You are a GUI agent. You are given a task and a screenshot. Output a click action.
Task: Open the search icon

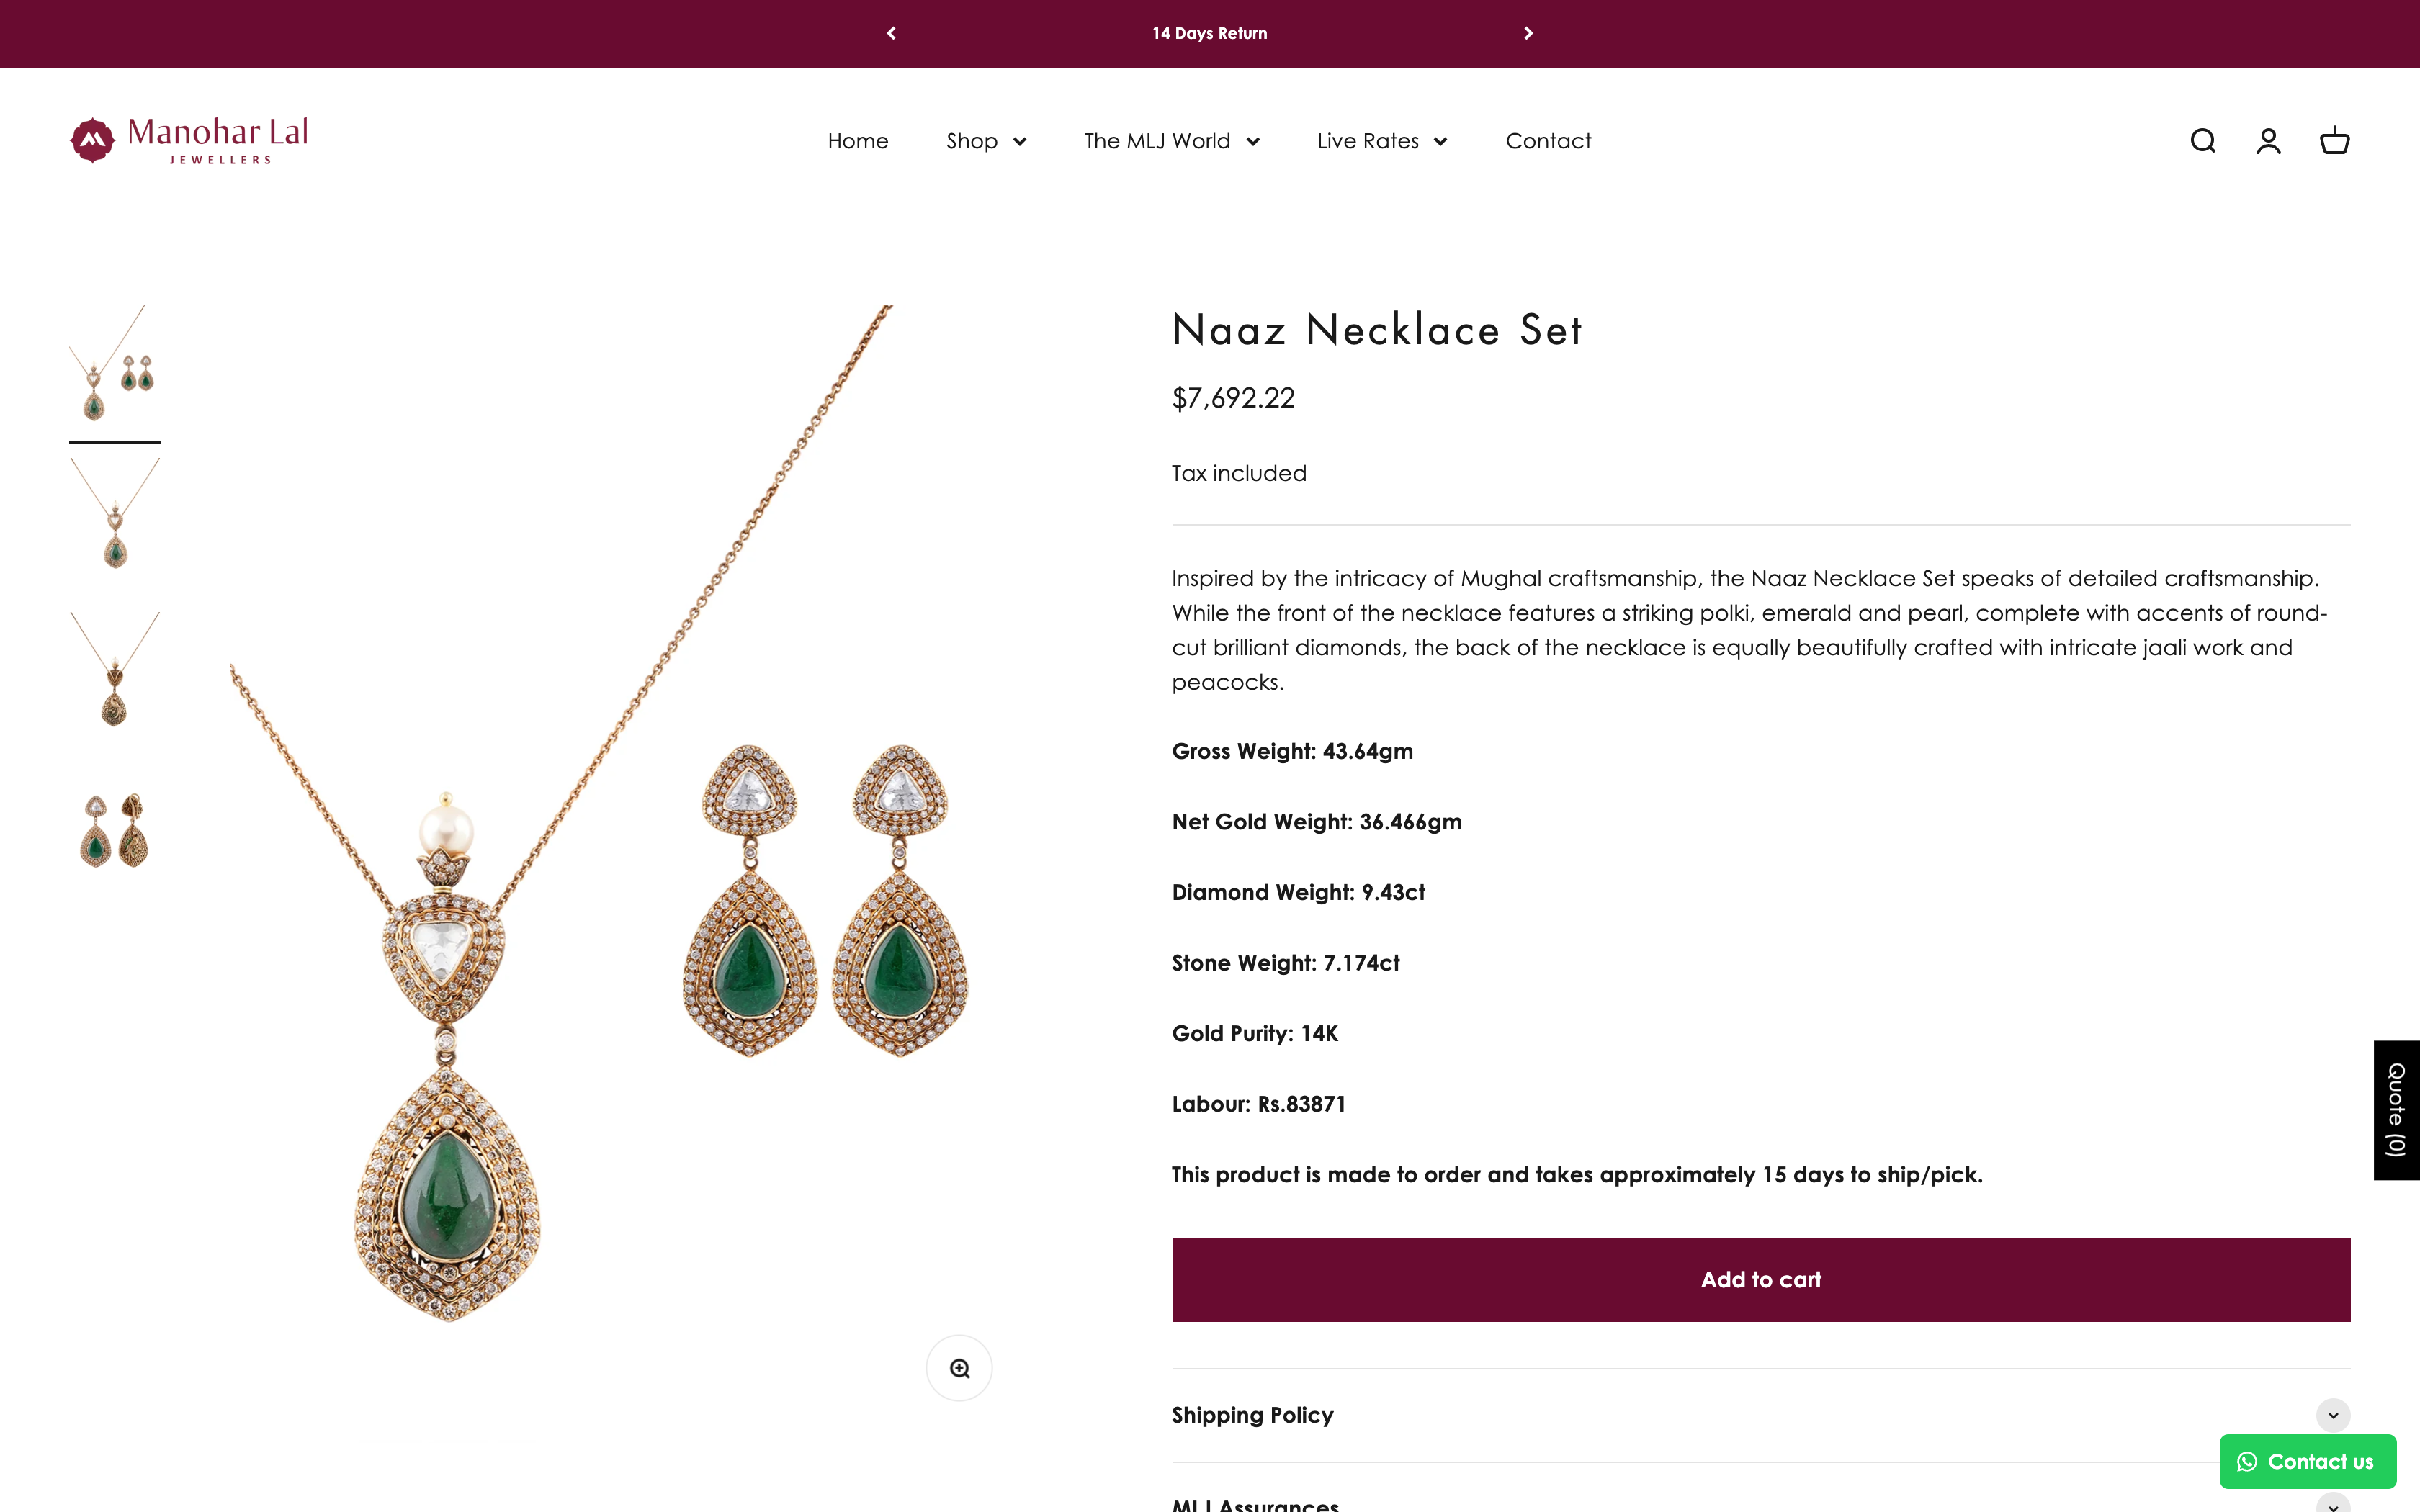tap(2203, 140)
